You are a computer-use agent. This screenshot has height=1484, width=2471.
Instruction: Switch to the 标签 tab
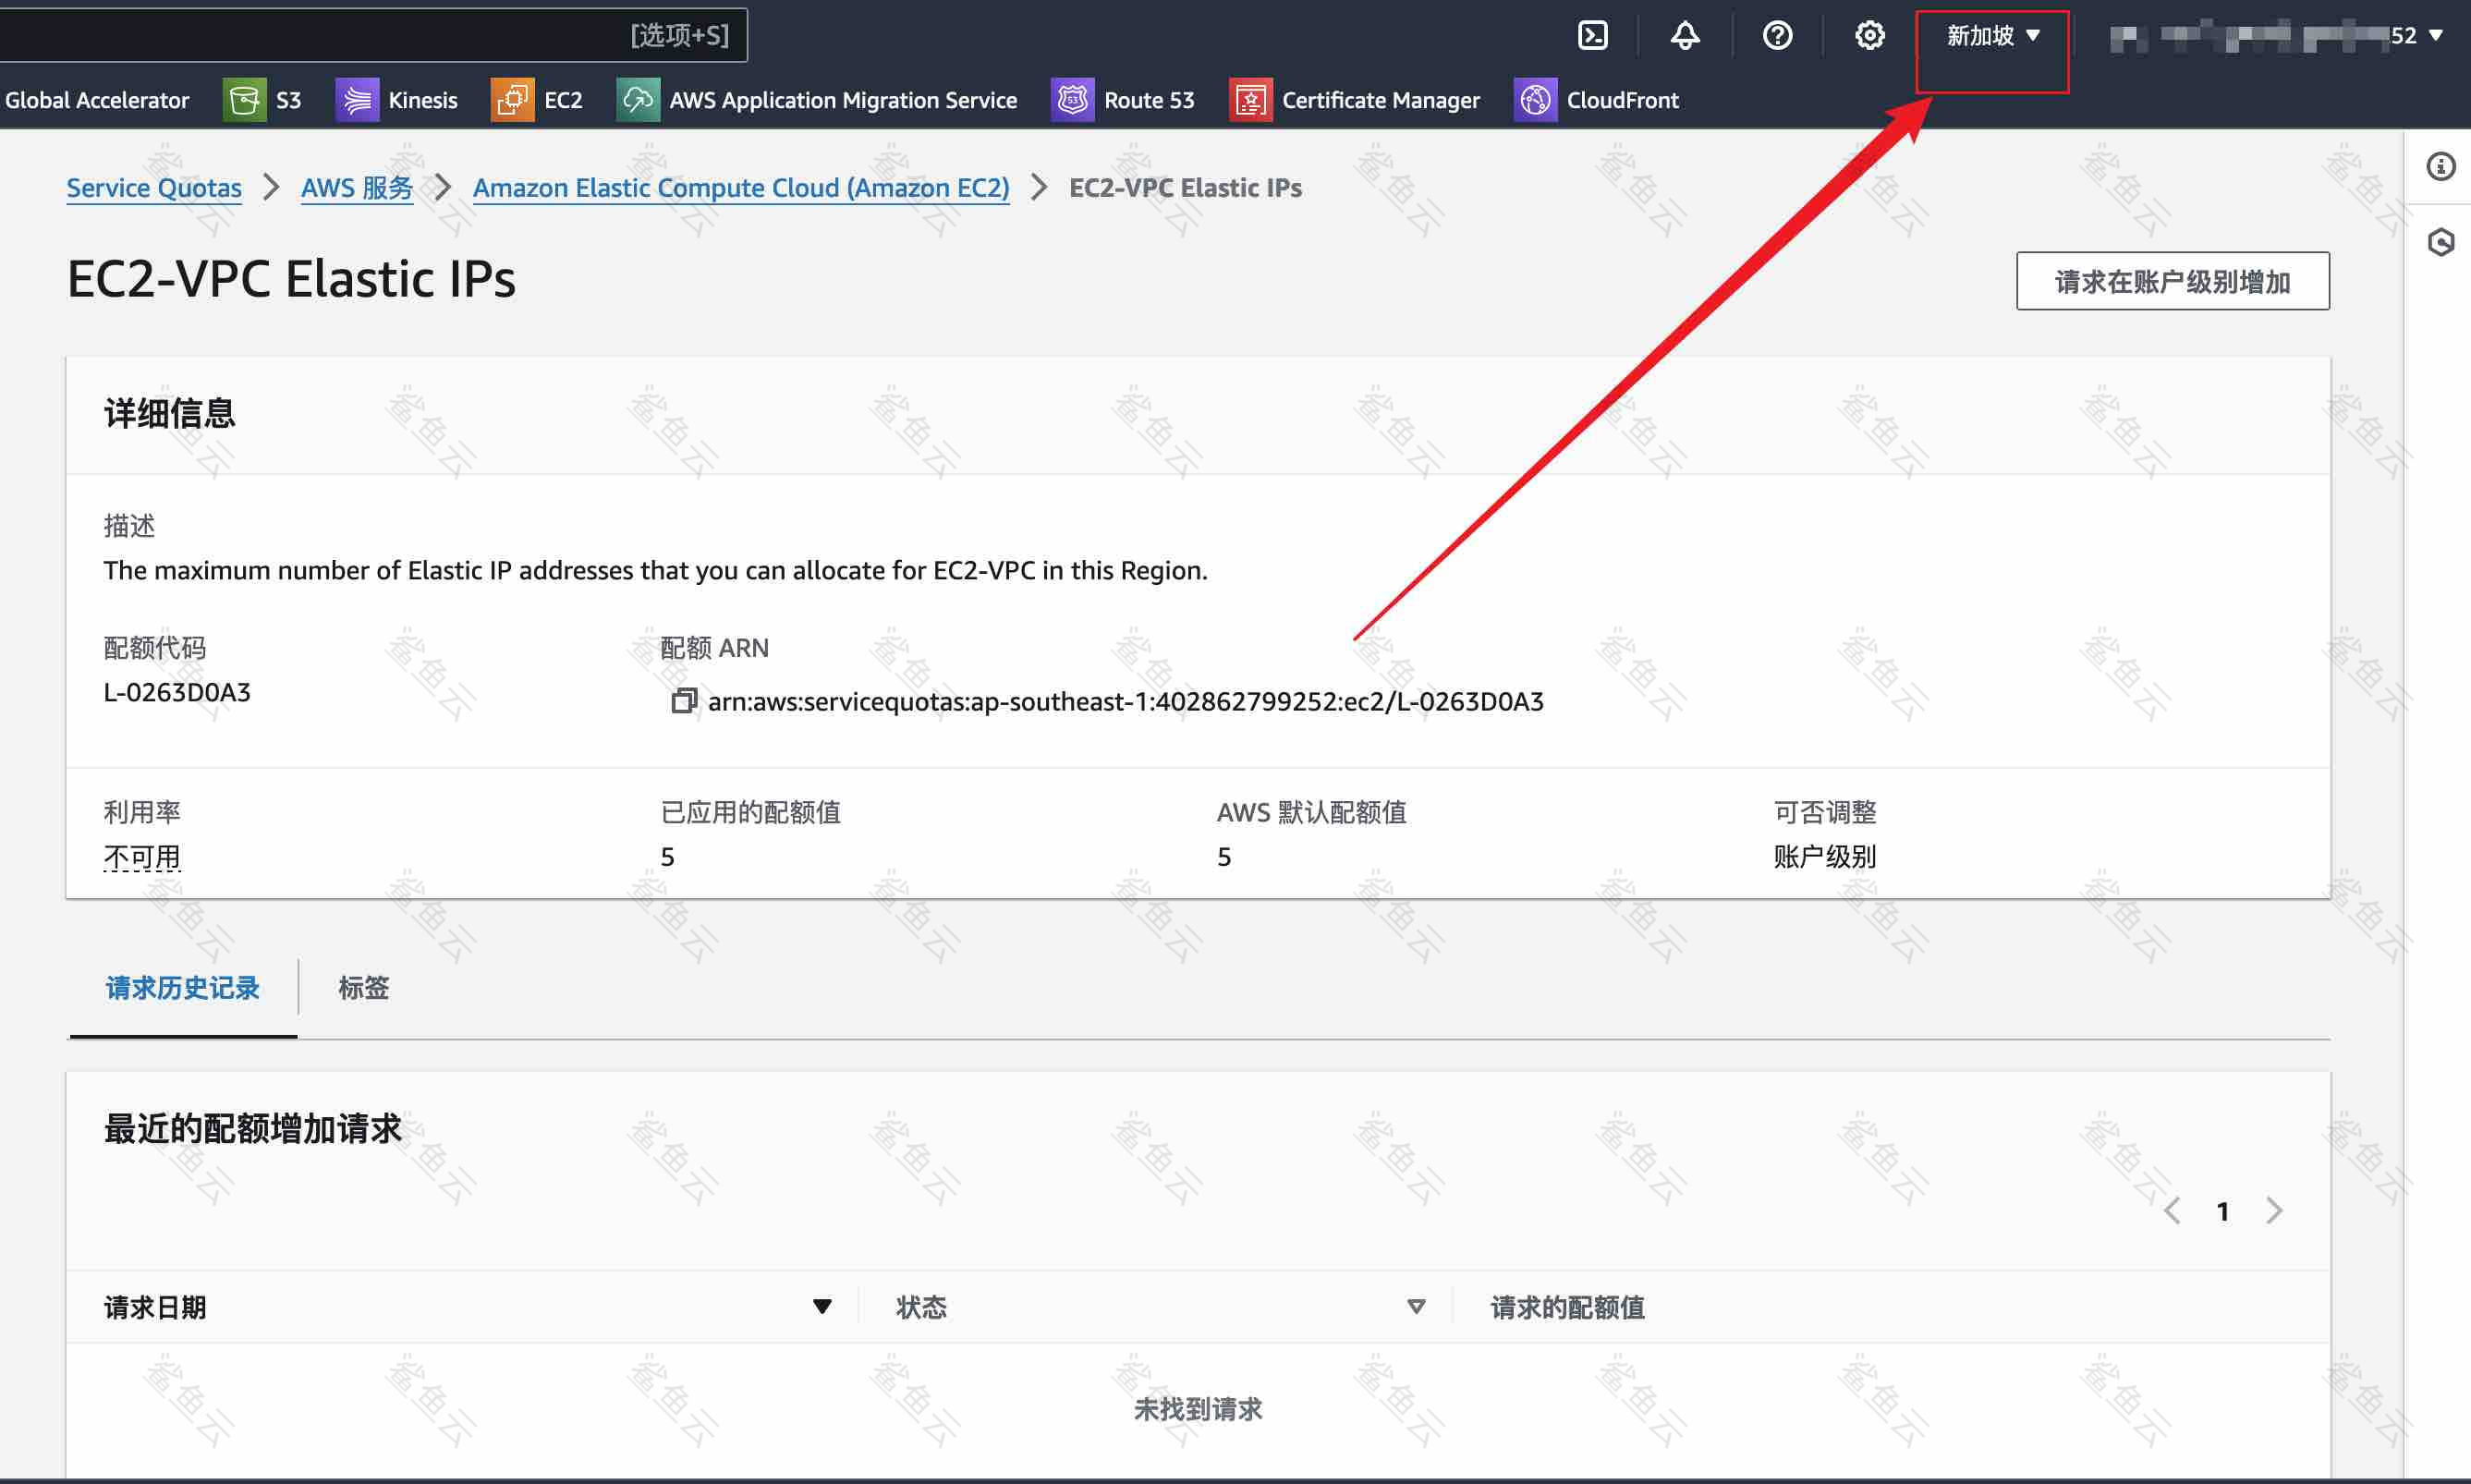(363, 987)
